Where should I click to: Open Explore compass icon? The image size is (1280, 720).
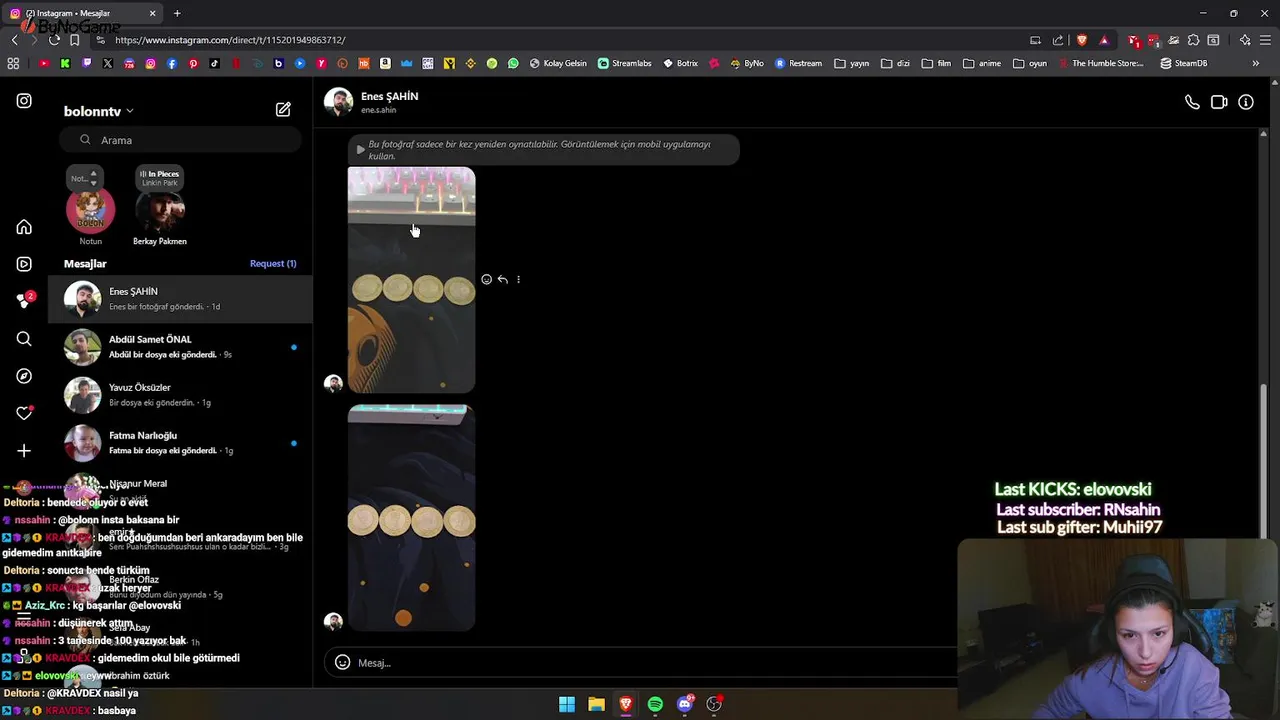tap(24, 376)
